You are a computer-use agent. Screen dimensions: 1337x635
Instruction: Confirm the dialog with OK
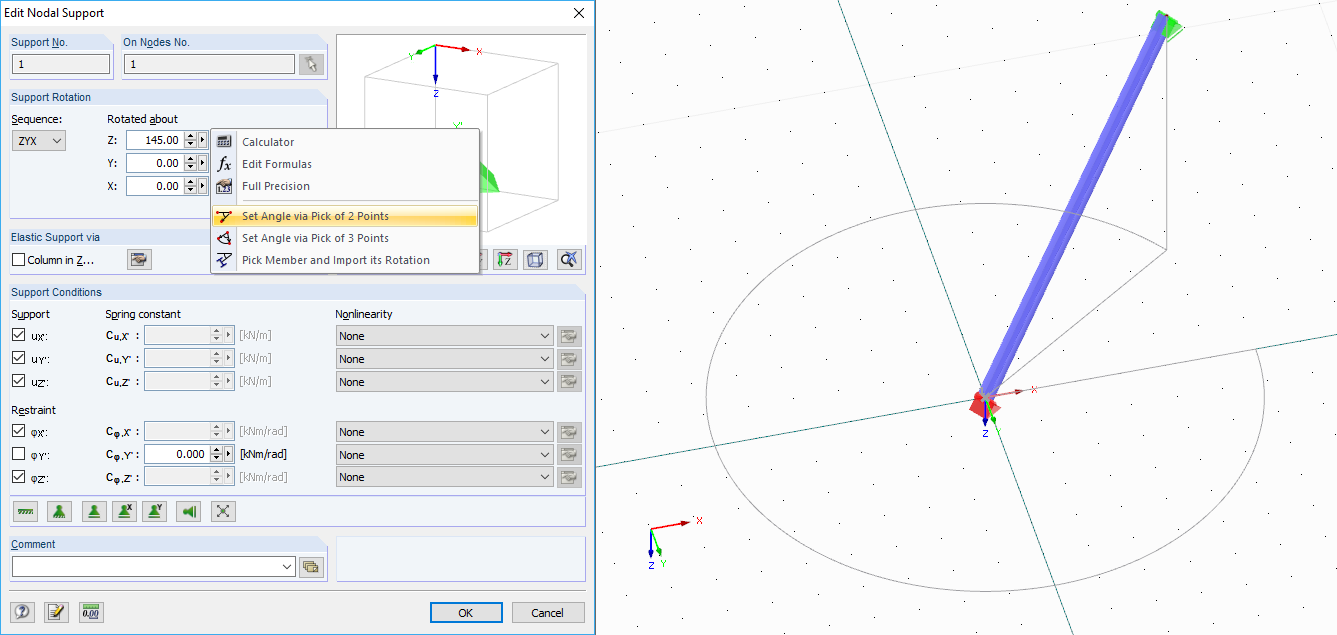pyautogui.click(x=465, y=612)
